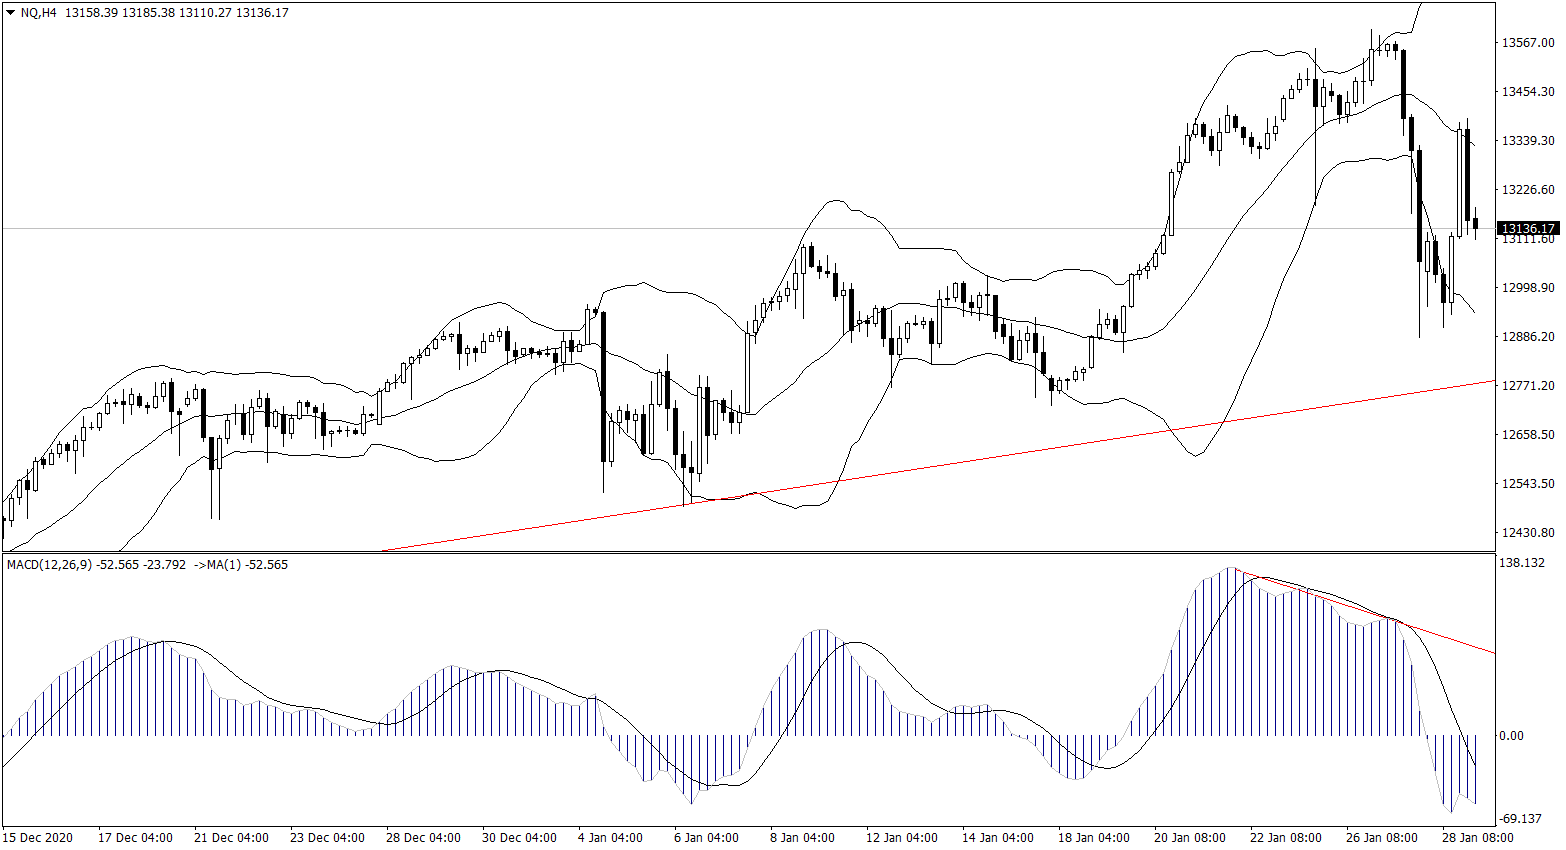
Task: Click the 12430.80 price axis label
Action: coord(1528,533)
